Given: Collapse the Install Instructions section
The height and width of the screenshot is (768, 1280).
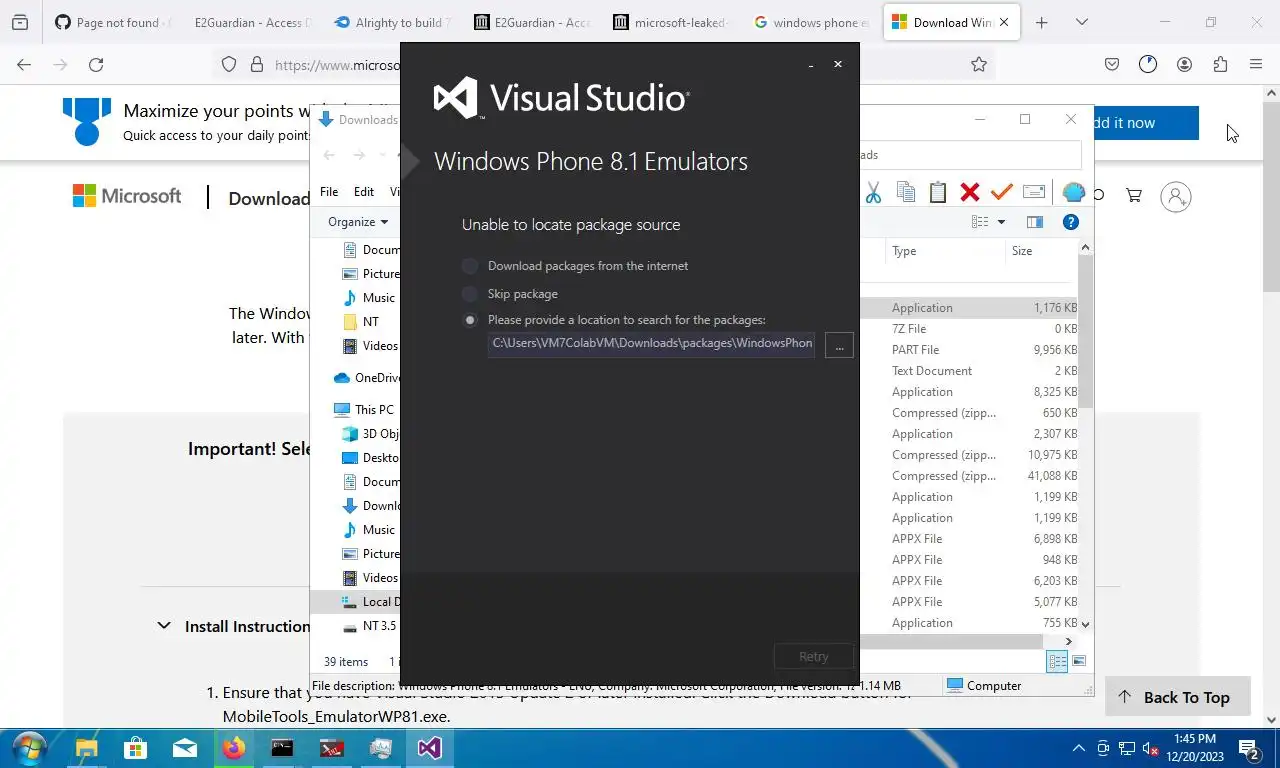Looking at the screenshot, I should [x=163, y=626].
